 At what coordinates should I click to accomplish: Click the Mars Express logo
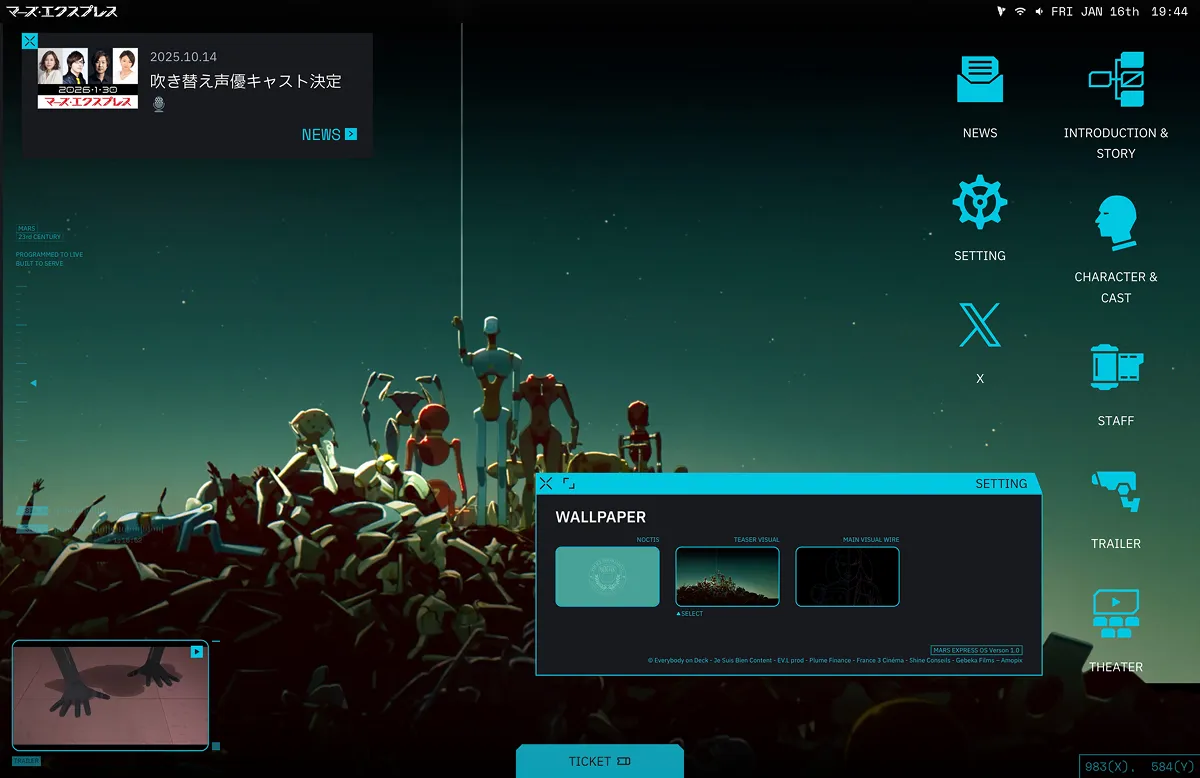click(62, 12)
